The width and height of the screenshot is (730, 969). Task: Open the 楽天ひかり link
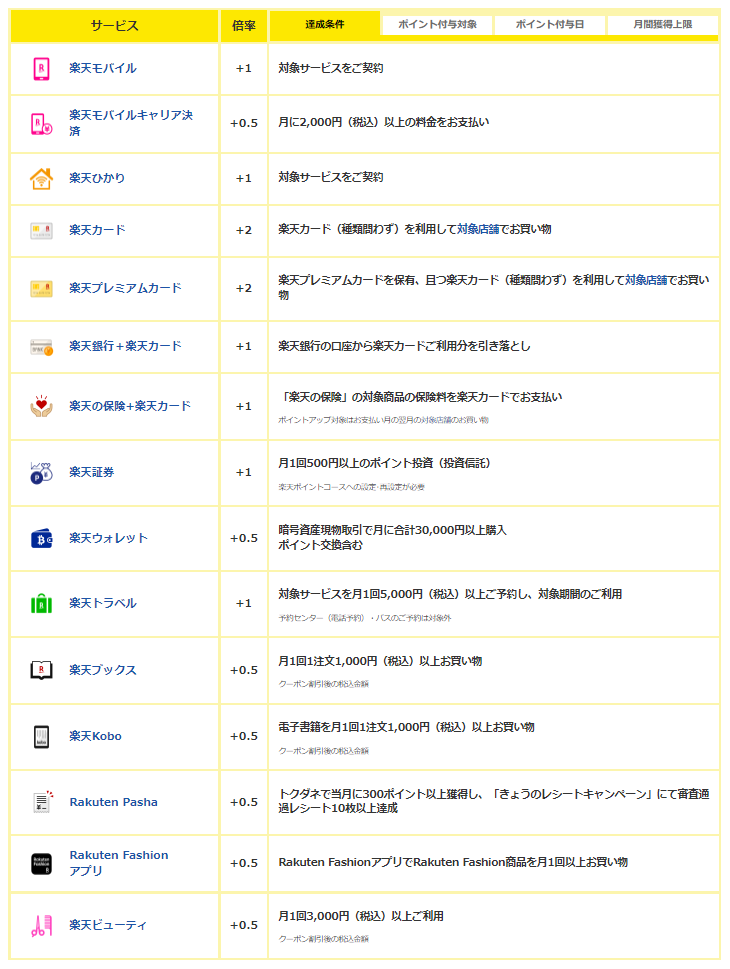coord(97,178)
